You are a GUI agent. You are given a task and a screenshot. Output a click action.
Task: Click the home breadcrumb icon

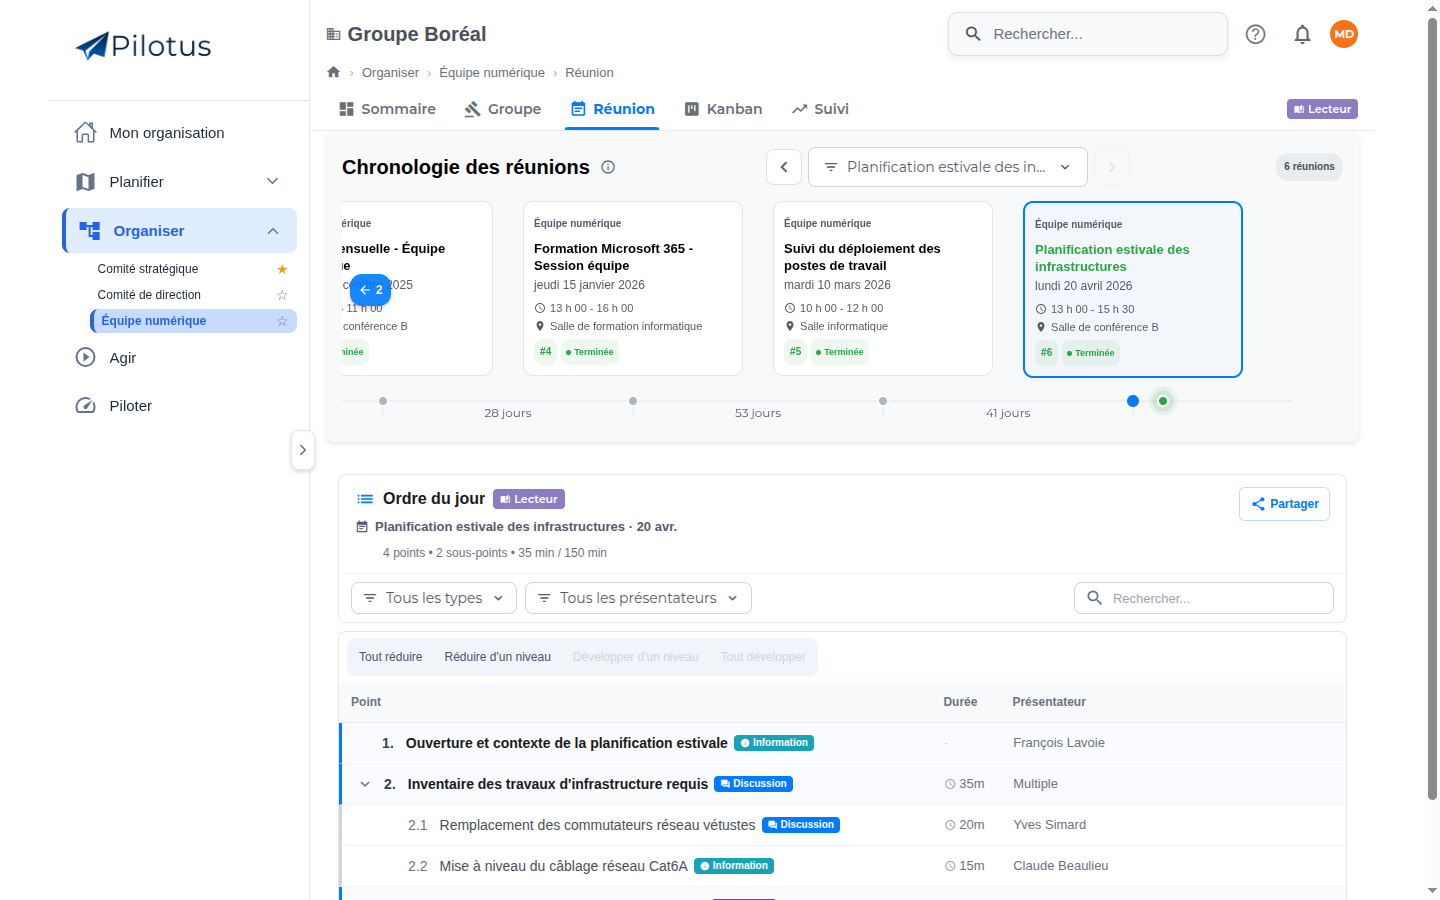pos(334,72)
